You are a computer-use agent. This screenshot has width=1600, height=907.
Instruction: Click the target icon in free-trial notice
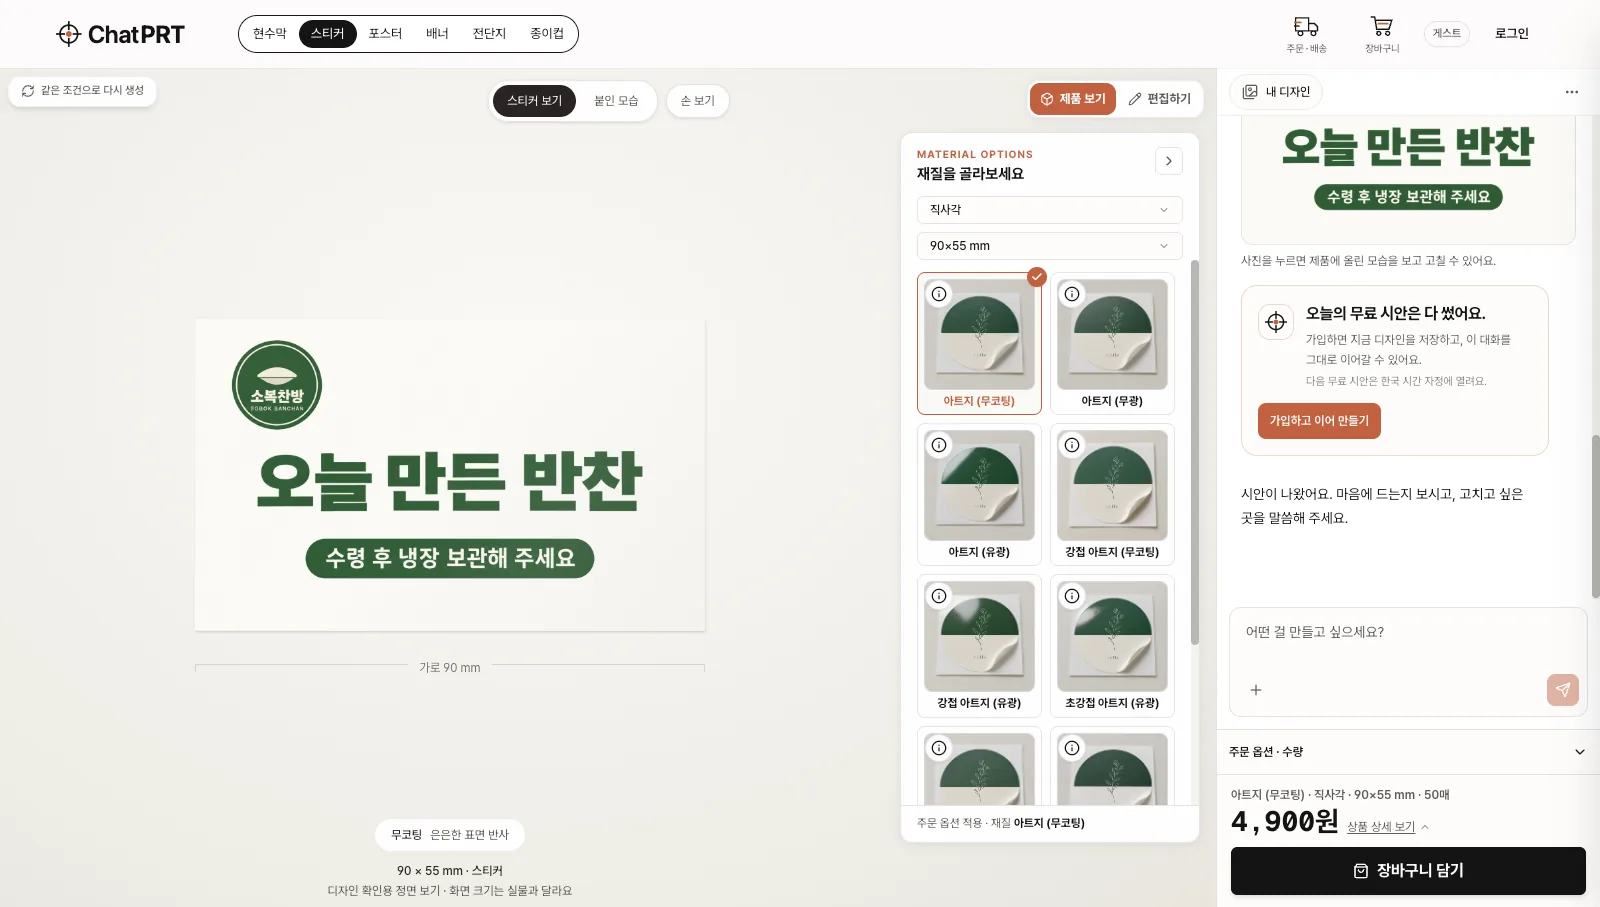coord(1276,322)
